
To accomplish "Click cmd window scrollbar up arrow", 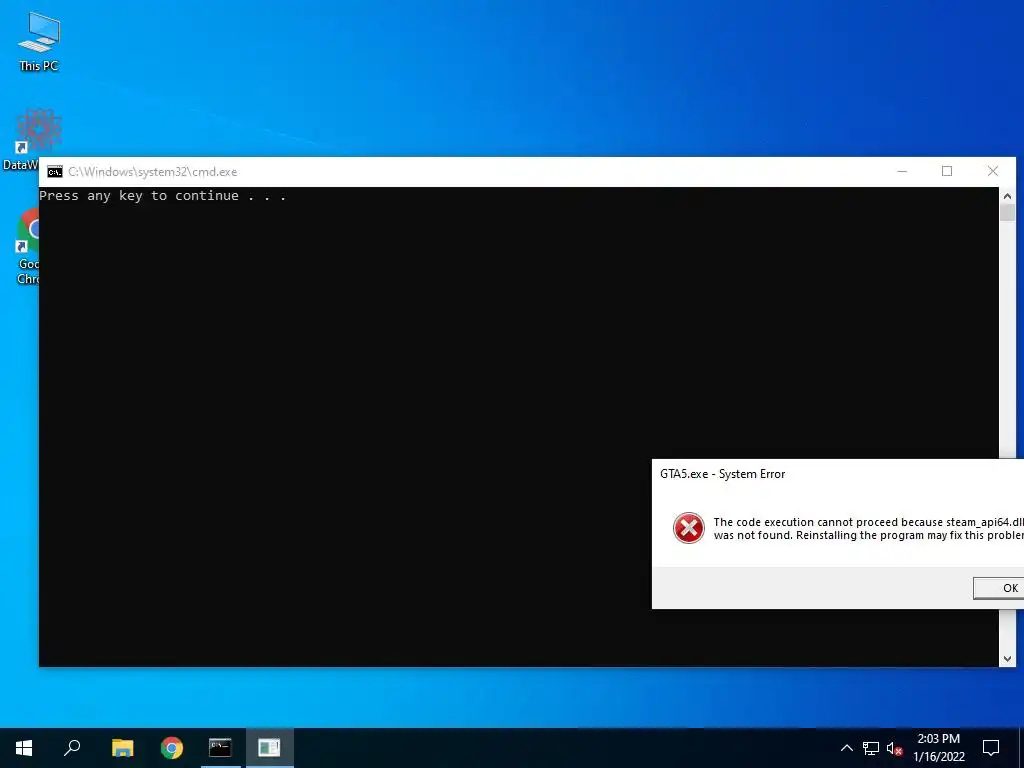I will [1007, 196].
